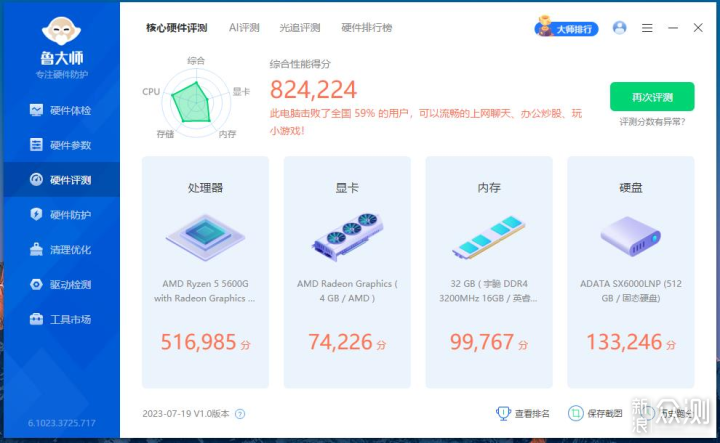Screen dimensions: 720x443
Task: Click the memory stick illustration
Action: click(489, 237)
